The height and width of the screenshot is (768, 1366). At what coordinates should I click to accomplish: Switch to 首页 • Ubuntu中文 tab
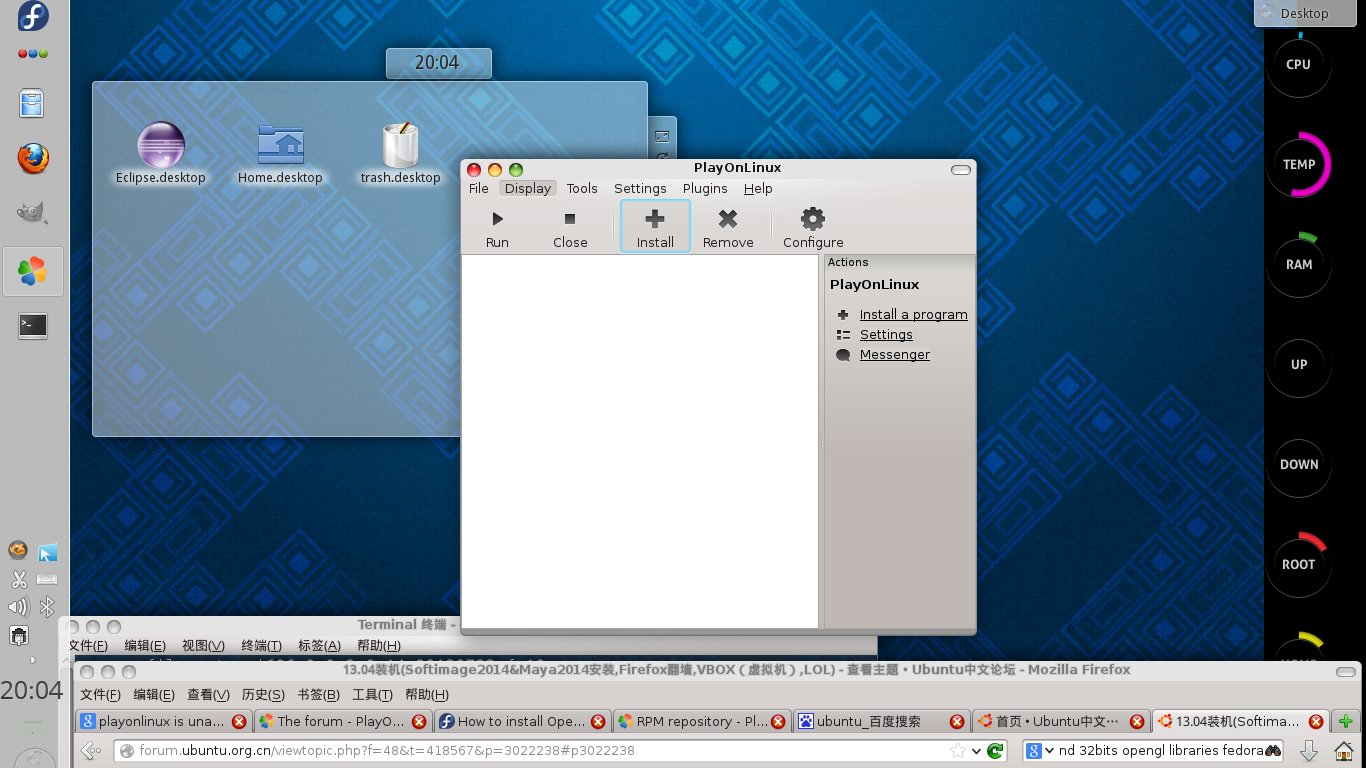coord(1059,721)
